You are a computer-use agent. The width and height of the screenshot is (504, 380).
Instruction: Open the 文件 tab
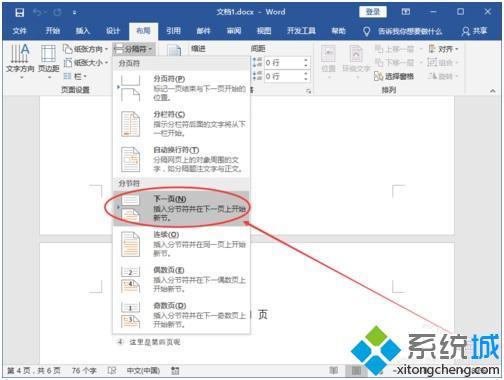coord(20,31)
